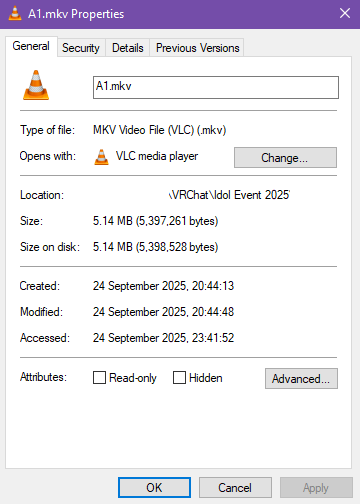Viewport: 360px width, 504px height.
Task: Switch to the Security tab
Action: click(81, 48)
